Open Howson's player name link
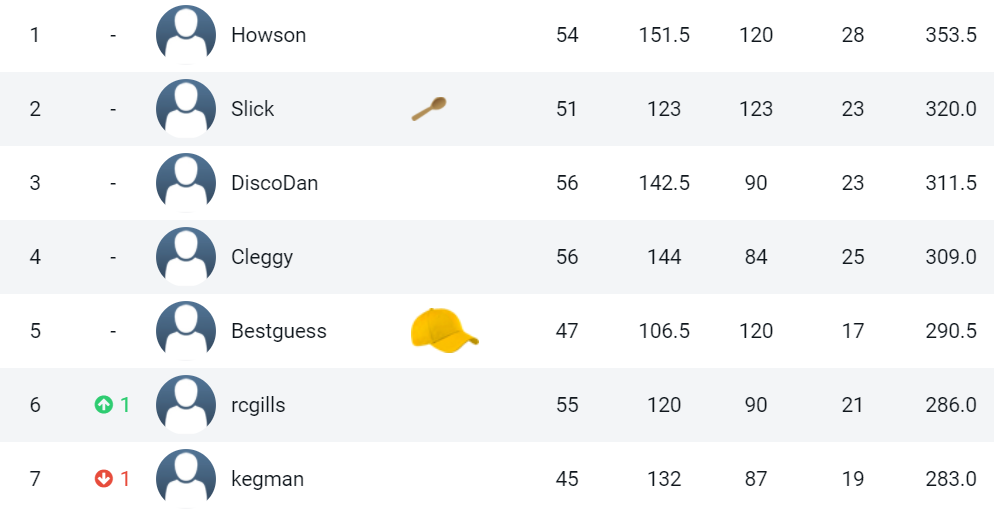Viewport: 994px width, 514px height. (268, 35)
